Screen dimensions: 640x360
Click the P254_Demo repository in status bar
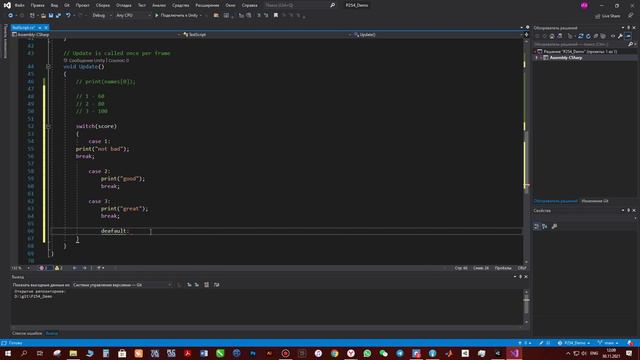pos(573,343)
